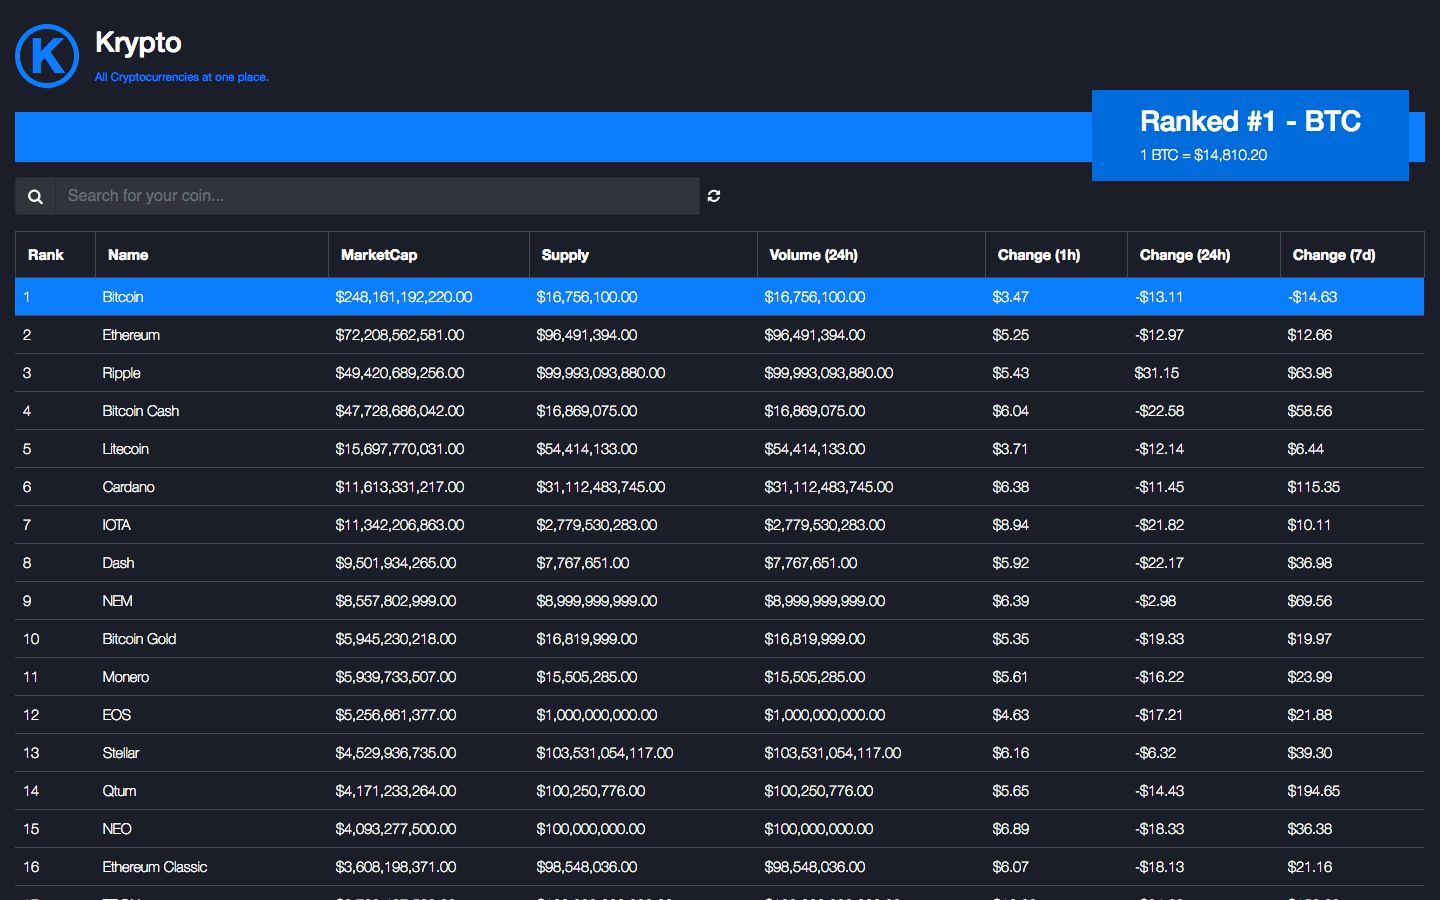Sort by the Rank column header
Viewport: 1440px width, 900px height.
point(46,255)
